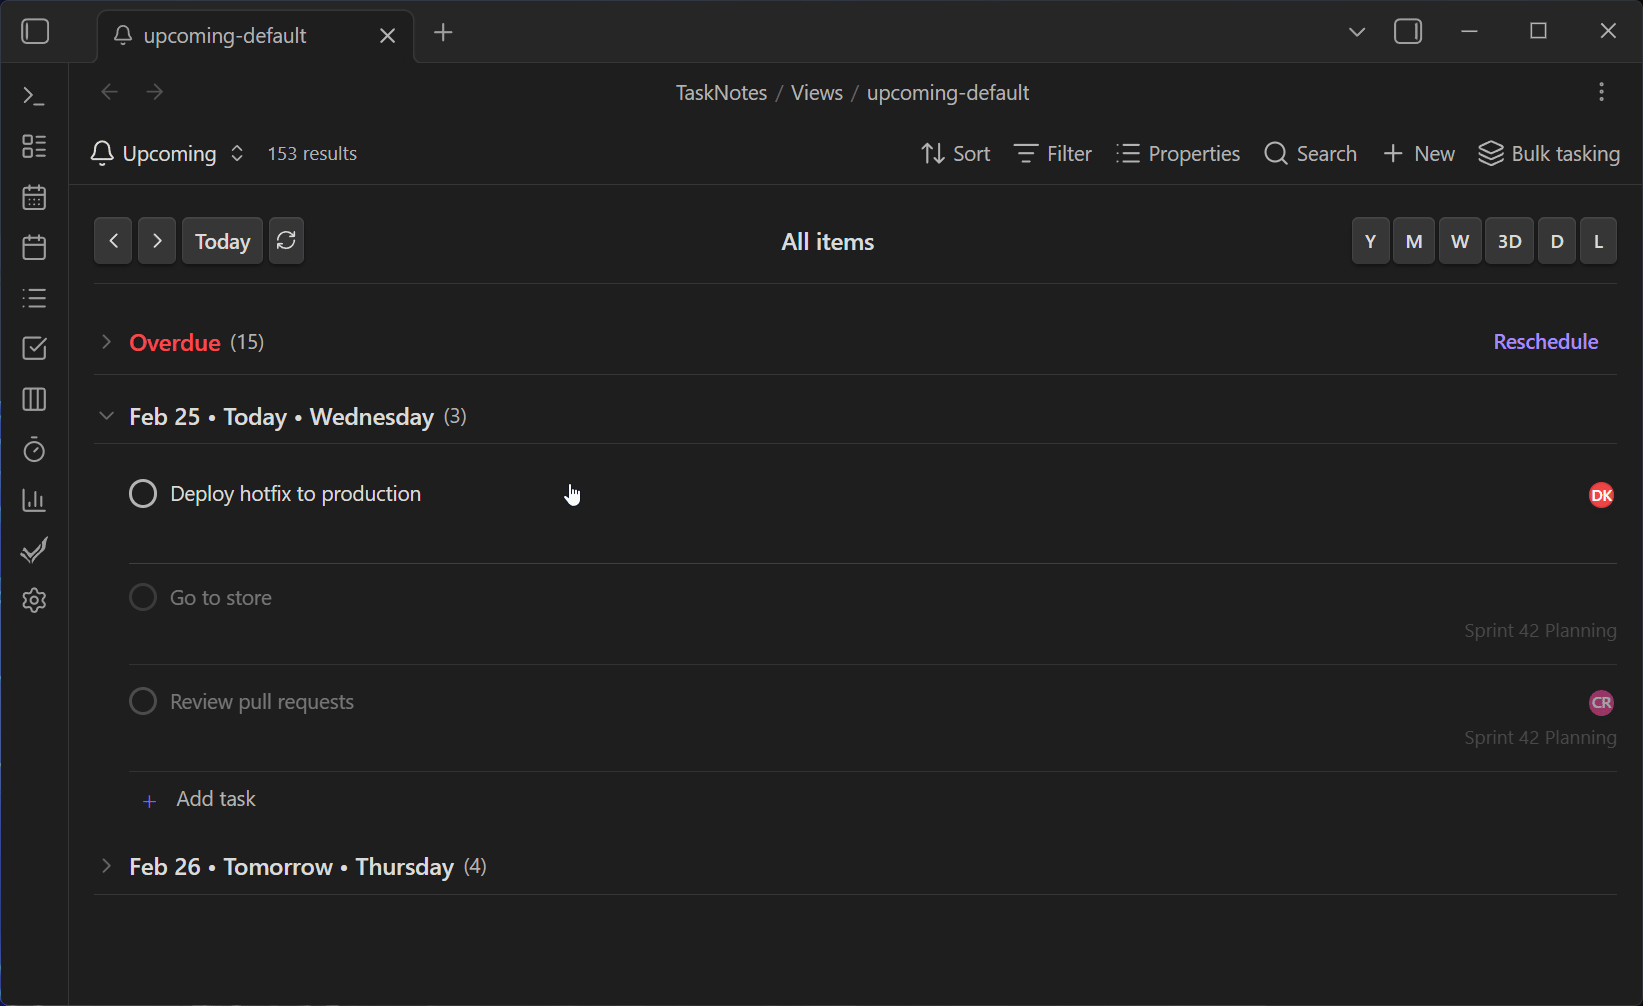
Task: Complete the 'Review pull requests' task
Action: pyautogui.click(x=143, y=701)
